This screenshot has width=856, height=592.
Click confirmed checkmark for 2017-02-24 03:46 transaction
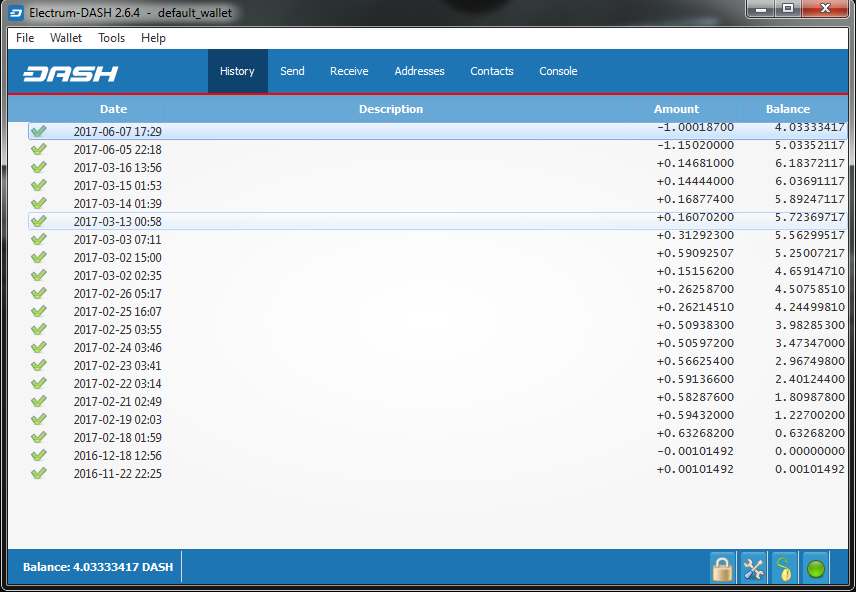point(39,347)
